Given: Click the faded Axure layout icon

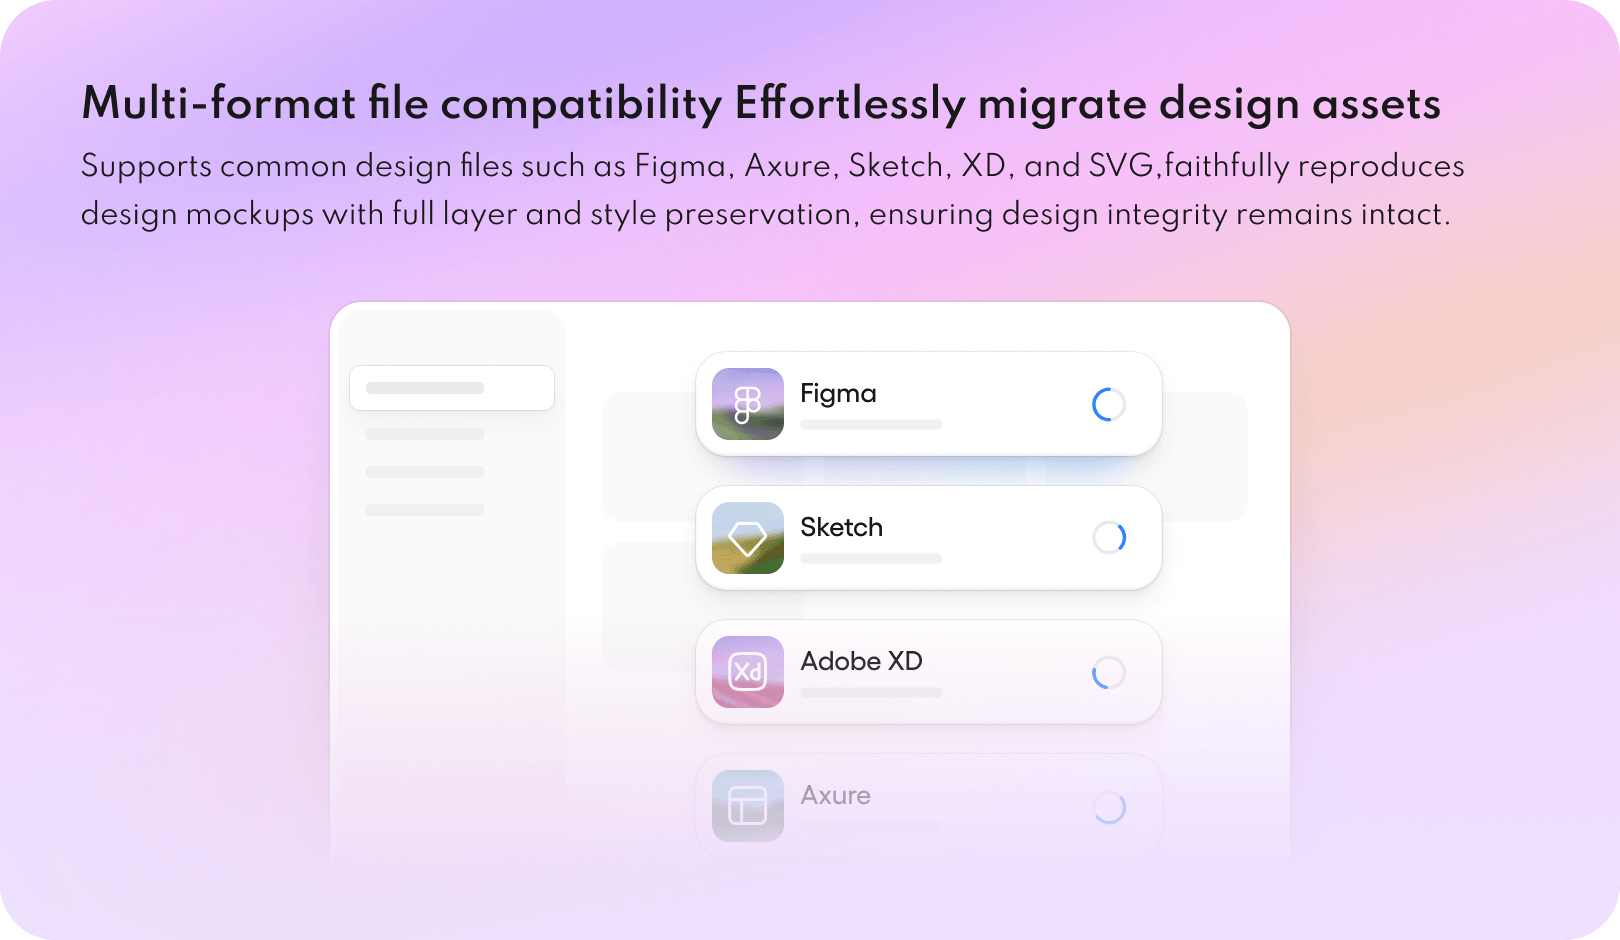Looking at the screenshot, I should (747, 806).
